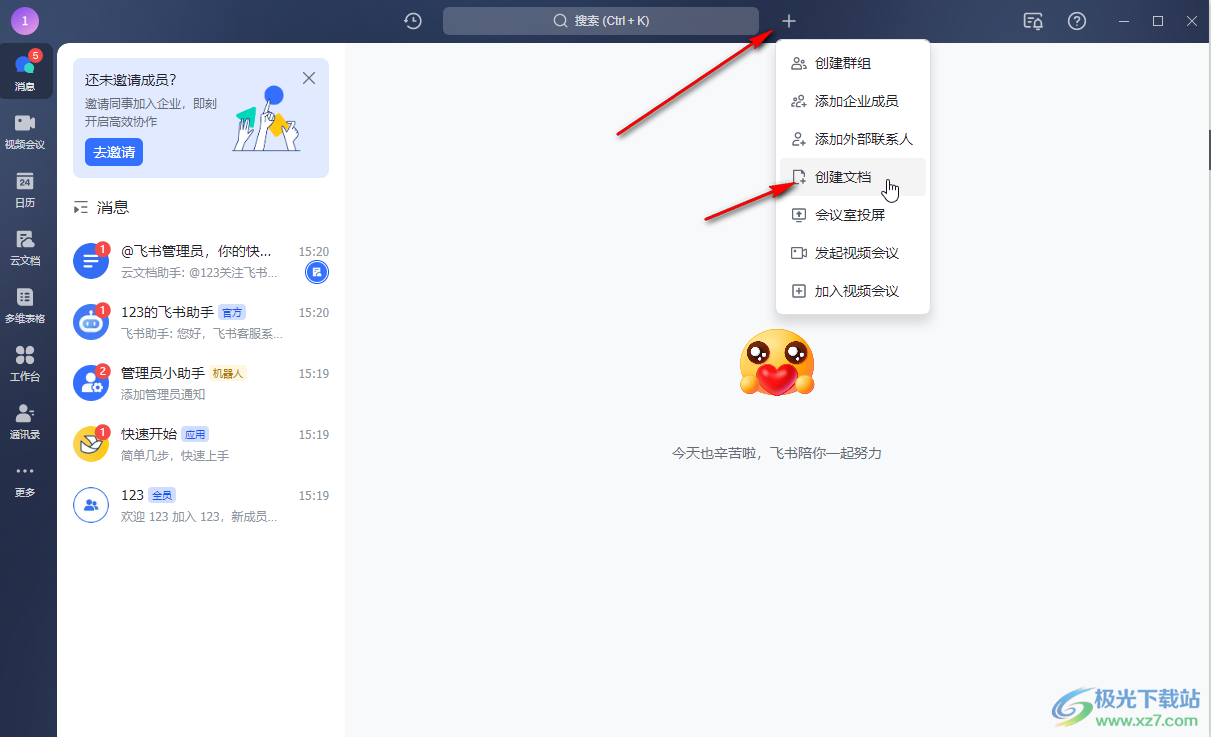Click preview text 简单几步，快速上手
The width and height of the screenshot is (1211, 737).
(x=175, y=455)
